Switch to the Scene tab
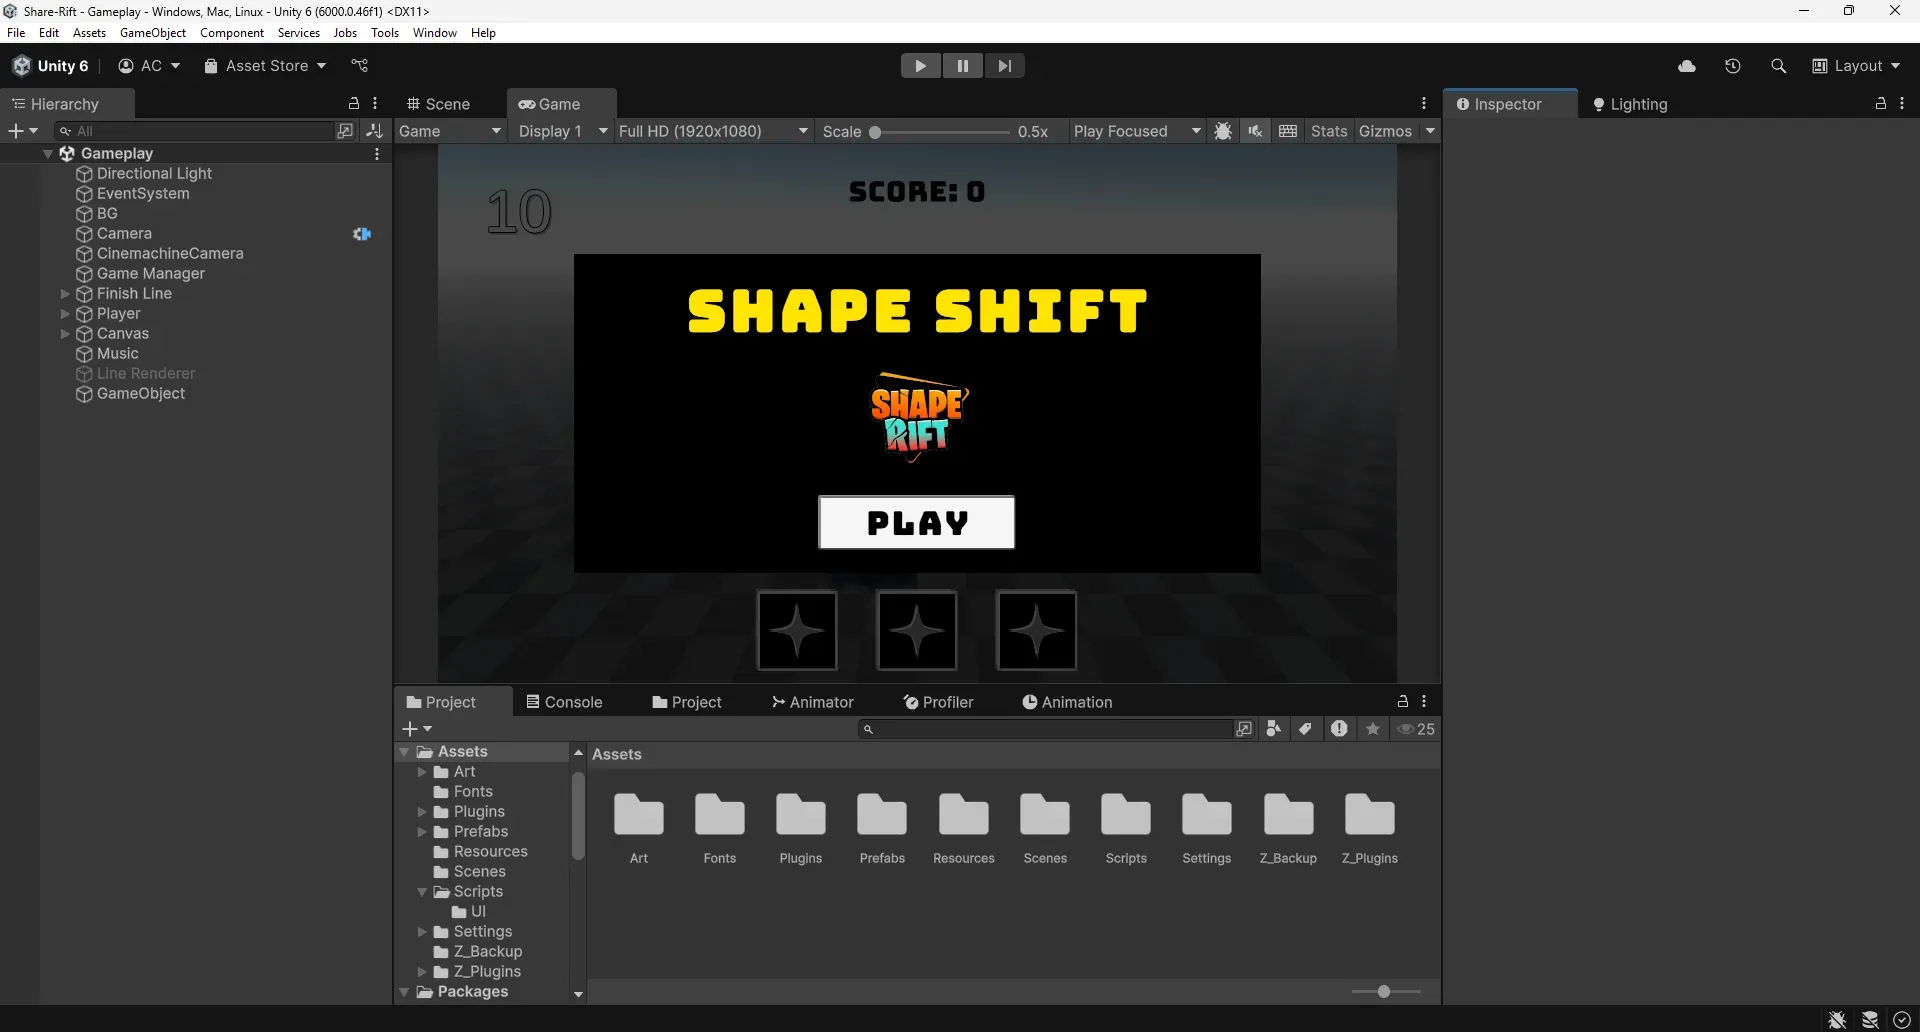The height and width of the screenshot is (1032, 1920). (x=438, y=104)
